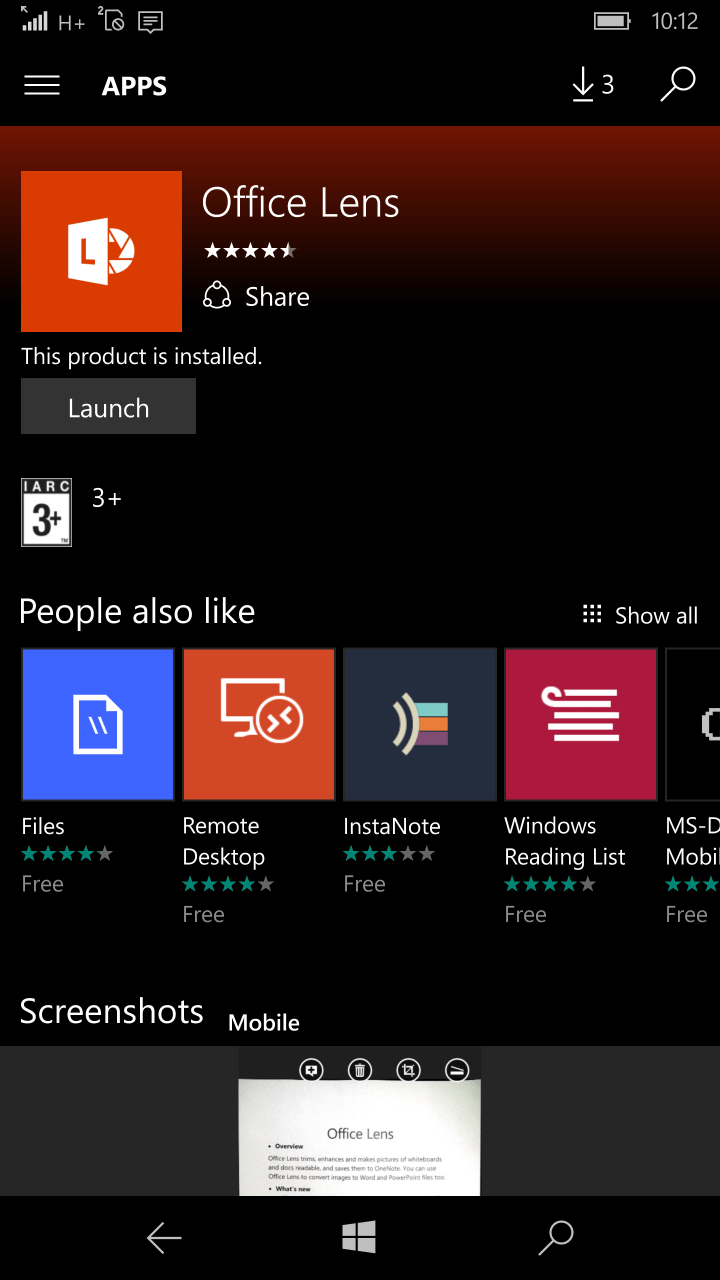
Task: Open the hamburger navigation menu
Action: 42,86
